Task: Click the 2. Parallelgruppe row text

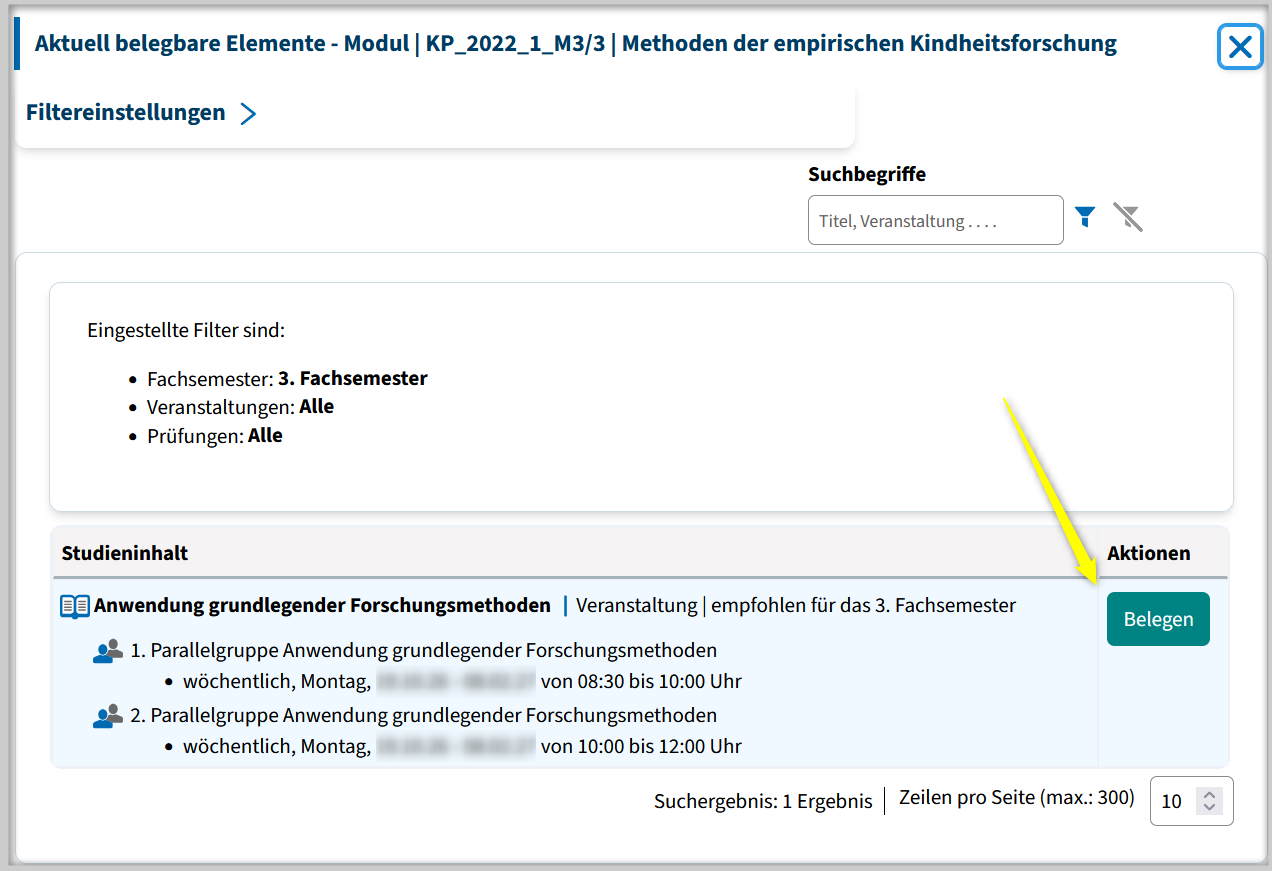Action: (424, 715)
